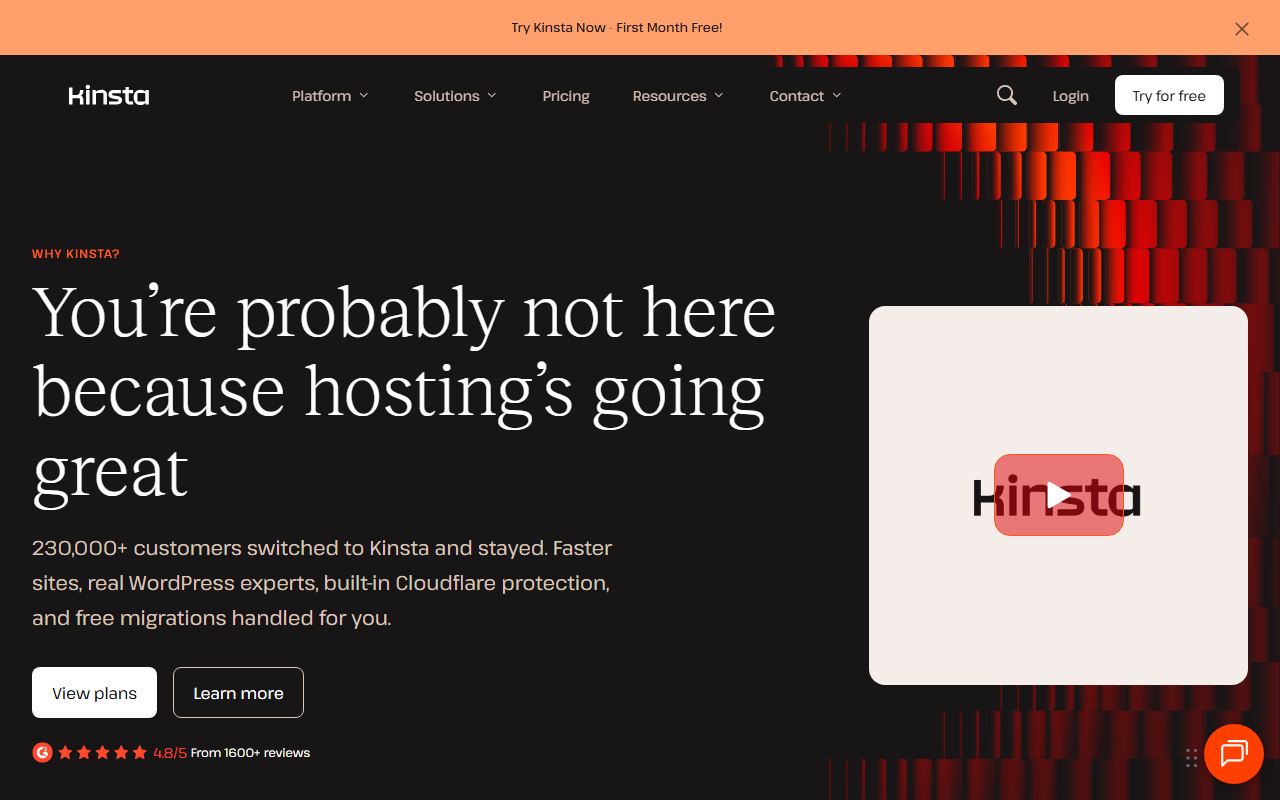This screenshot has width=1280, height=800.
Task: Click the five-star rating row
Action: [x=102, y=752]
